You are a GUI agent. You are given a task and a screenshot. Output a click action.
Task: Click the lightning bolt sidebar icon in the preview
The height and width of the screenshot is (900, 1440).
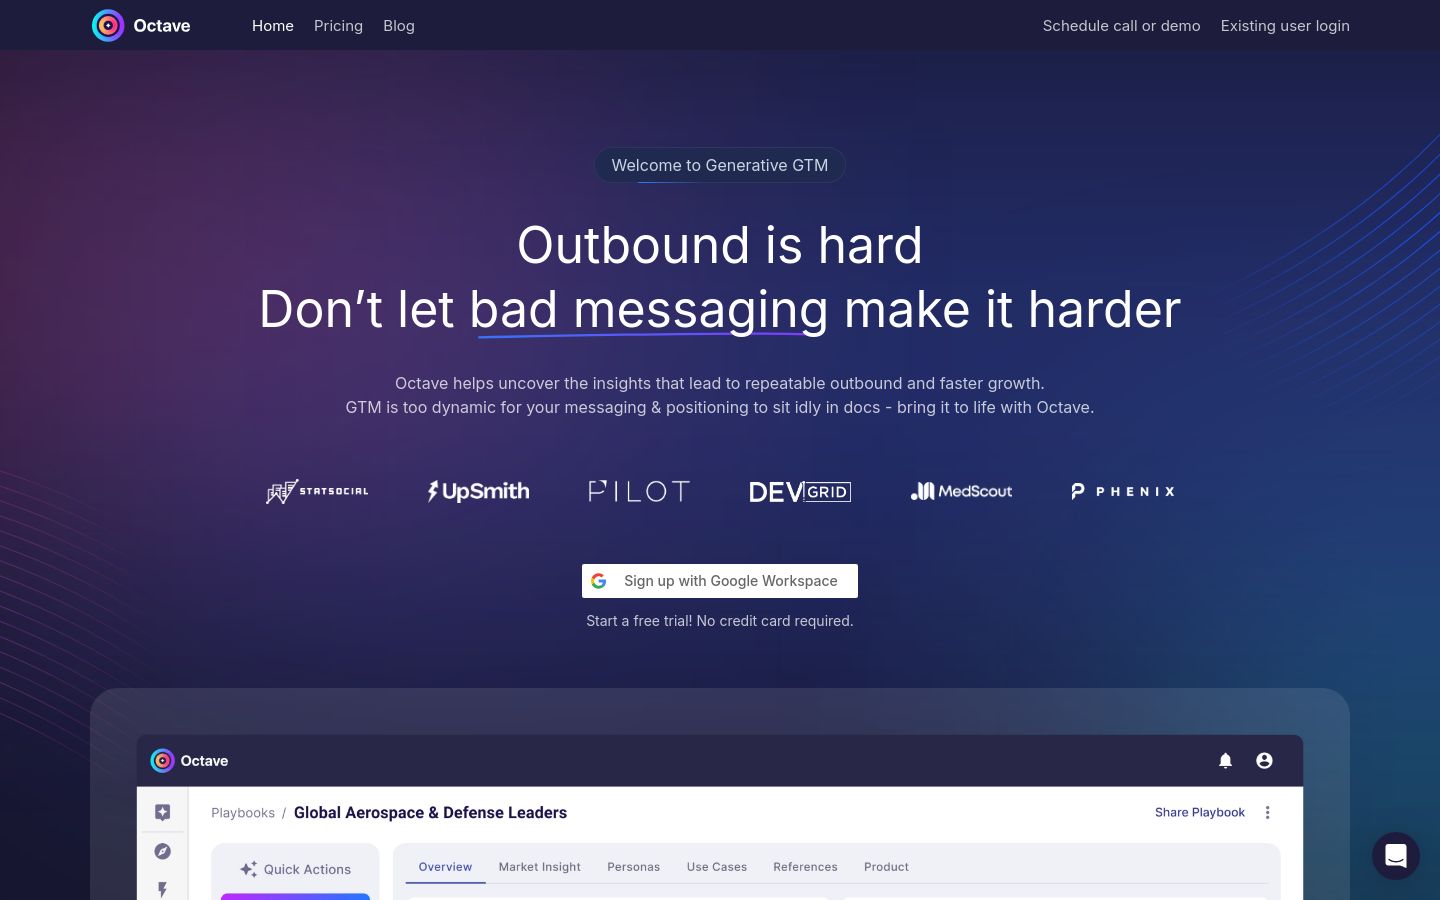point(163,889)
